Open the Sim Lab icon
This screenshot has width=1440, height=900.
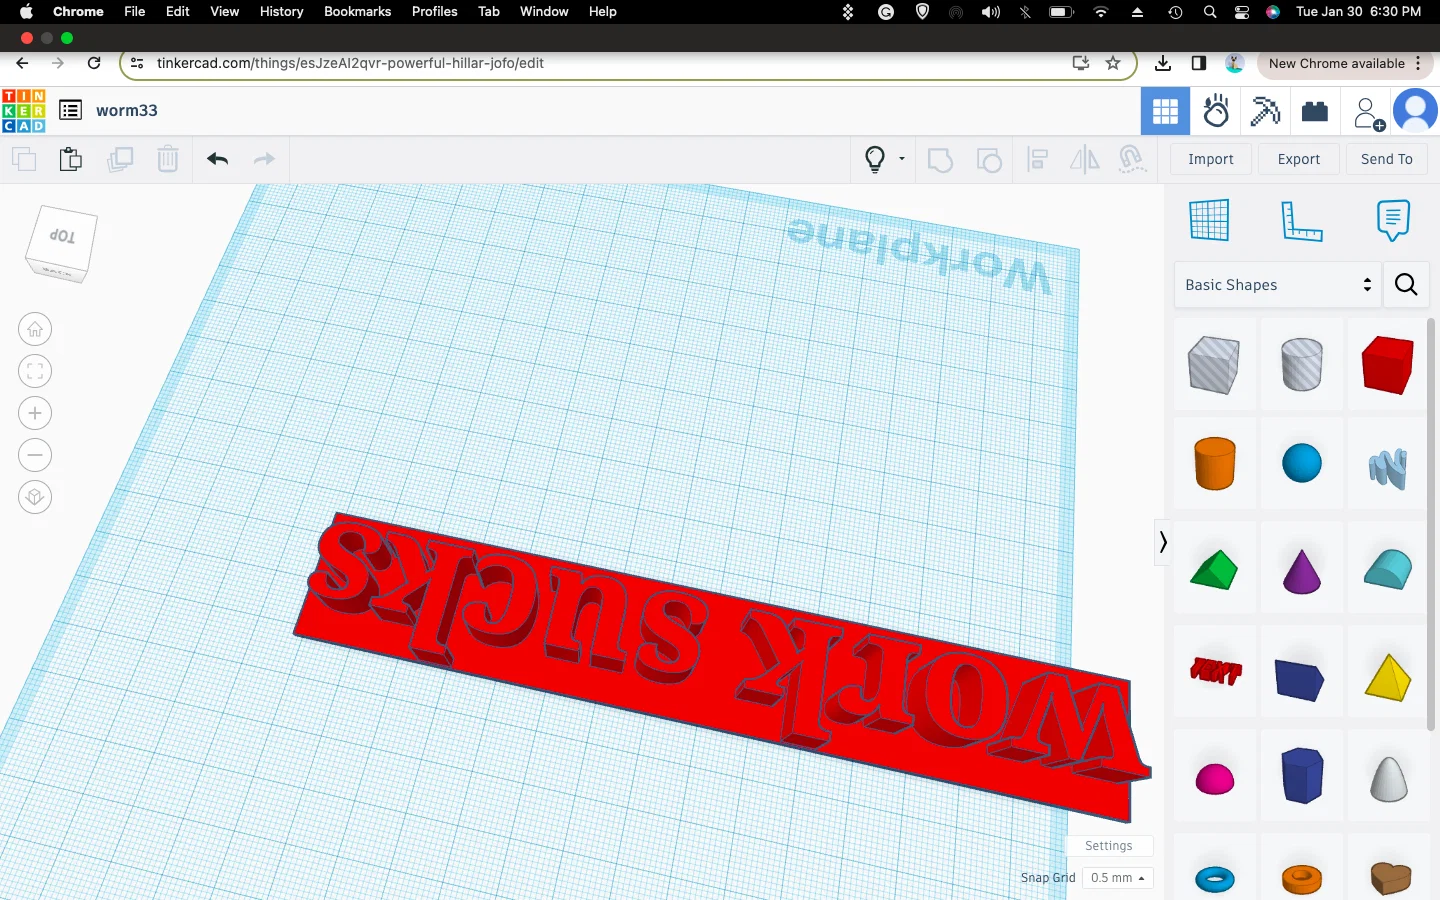(x=1216, y=111)
